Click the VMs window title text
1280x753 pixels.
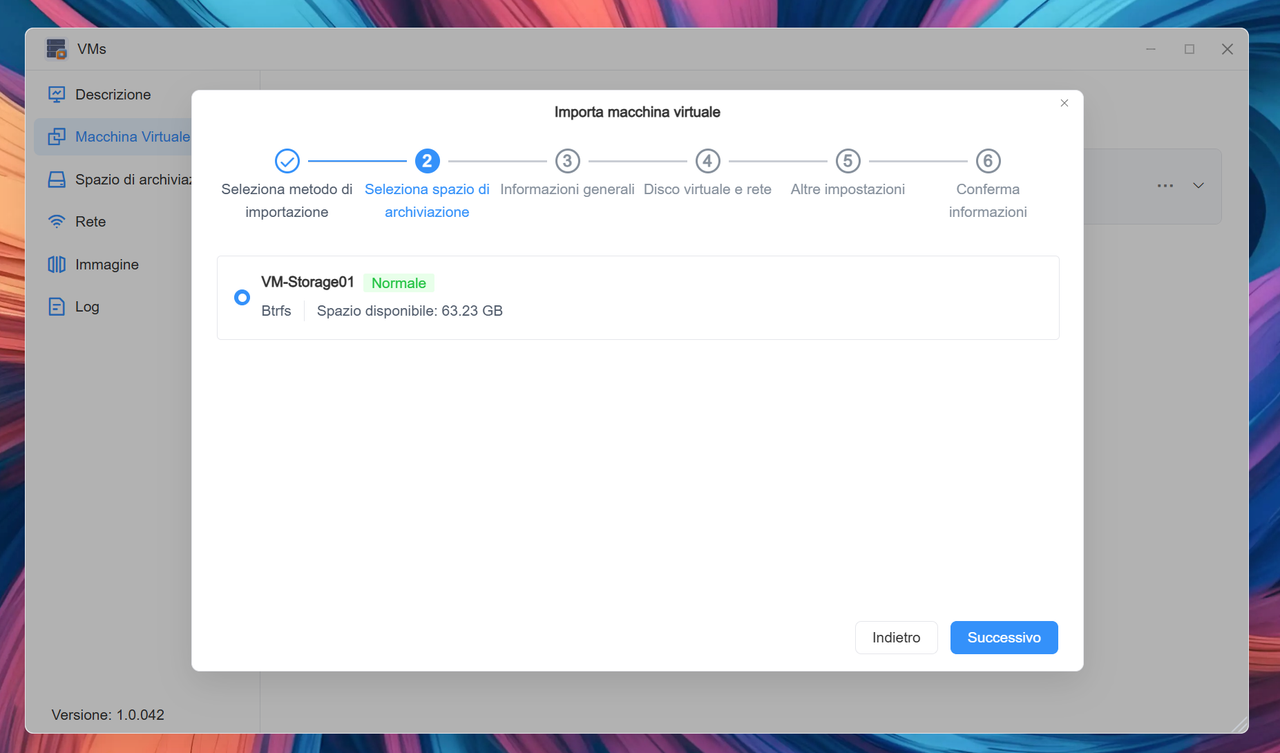point(91,49)
